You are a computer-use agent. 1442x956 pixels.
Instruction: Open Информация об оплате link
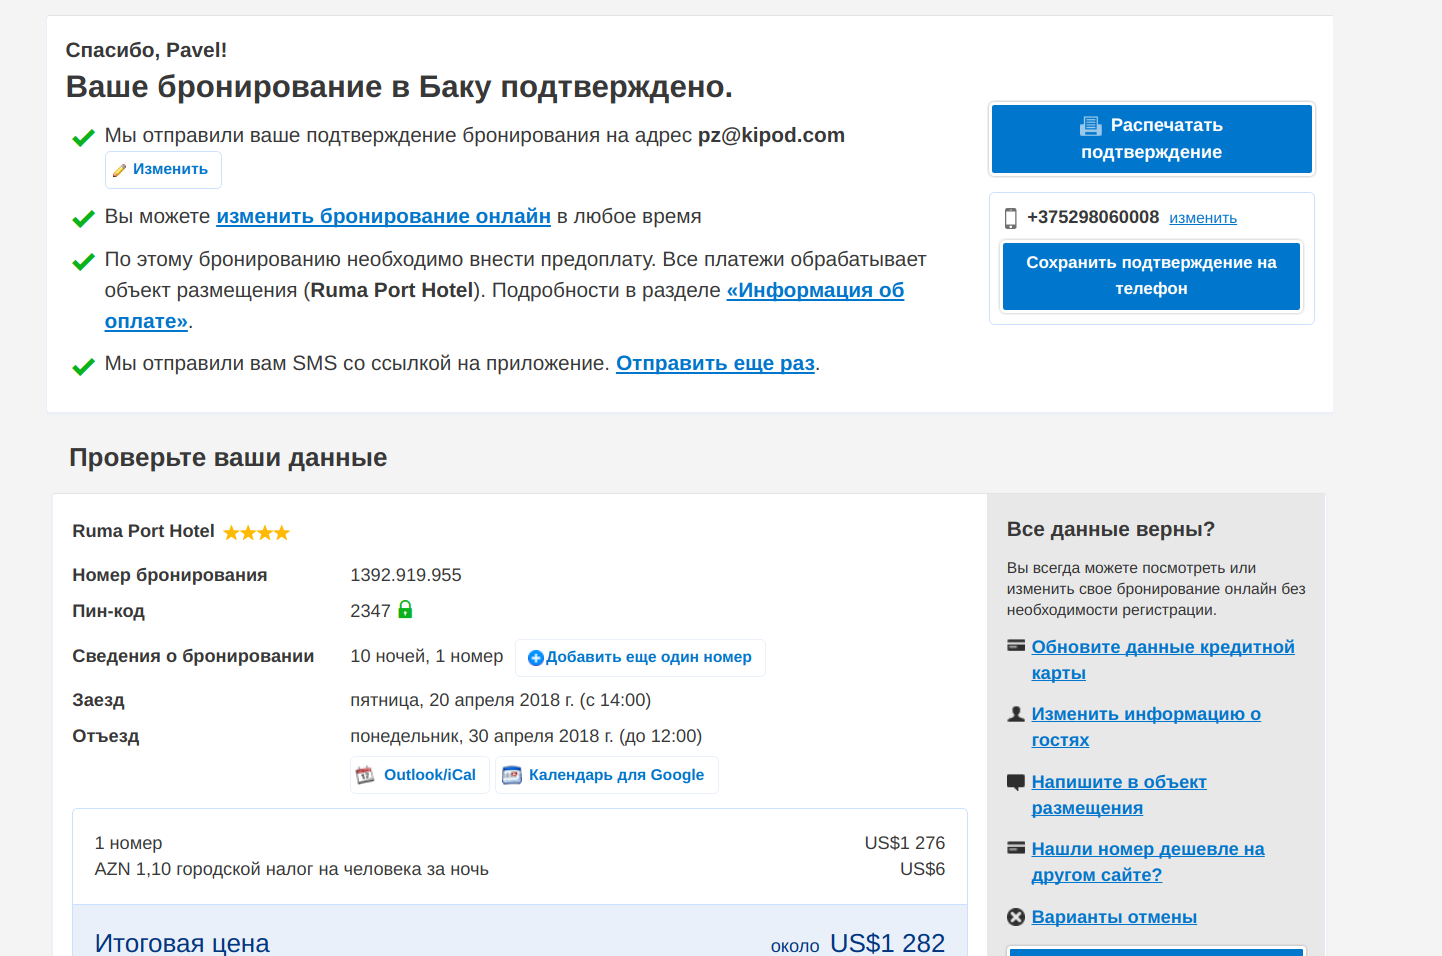pos(815,290)
